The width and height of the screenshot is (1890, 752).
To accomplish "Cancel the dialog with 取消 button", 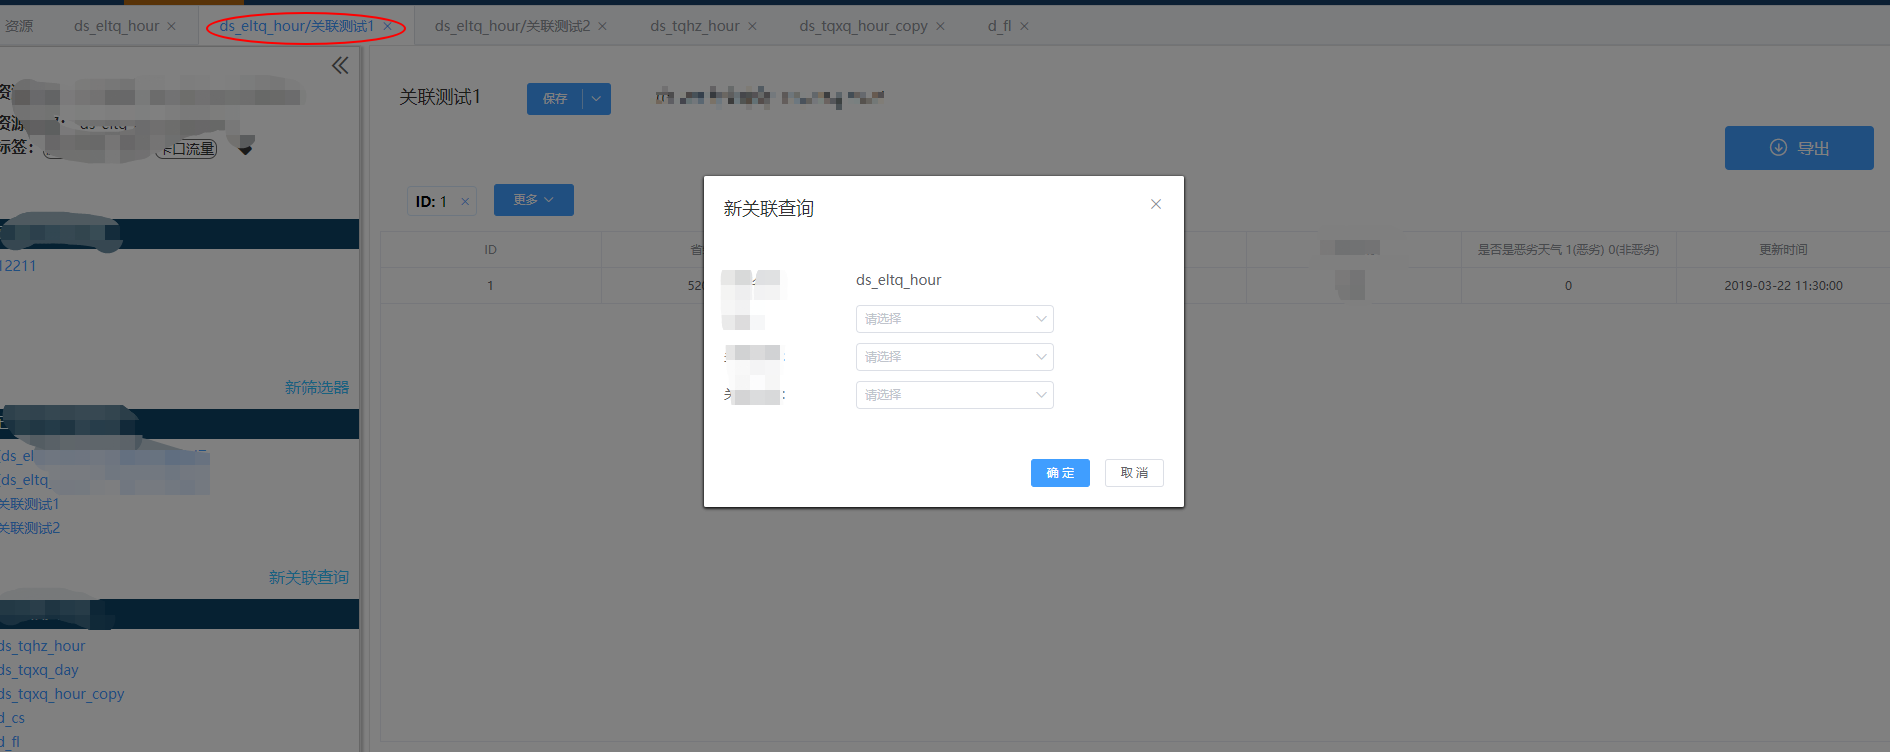I will (x=1134, y=473).
